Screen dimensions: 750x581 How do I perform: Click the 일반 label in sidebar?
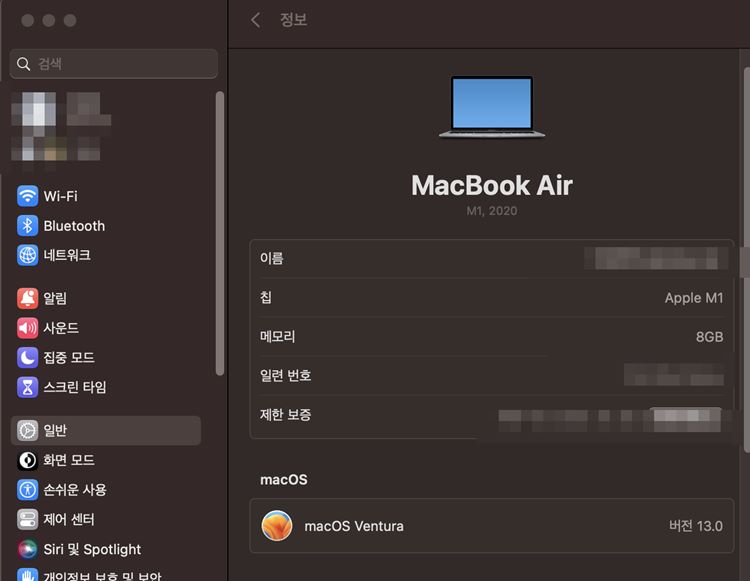click(x=55, y=430)
